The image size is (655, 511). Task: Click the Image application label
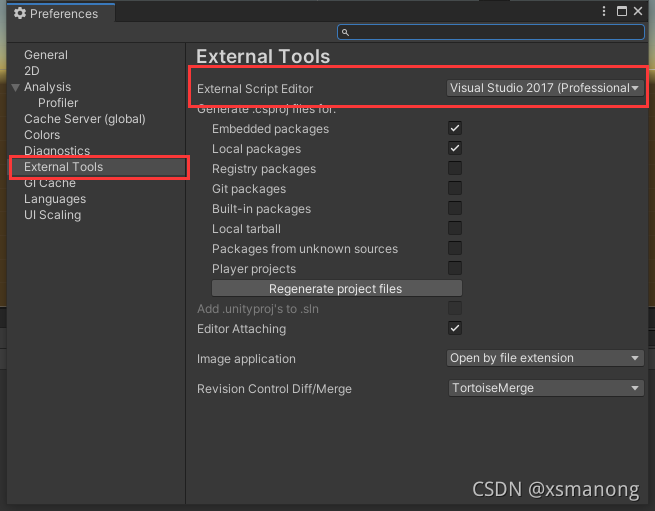point(246,359)
